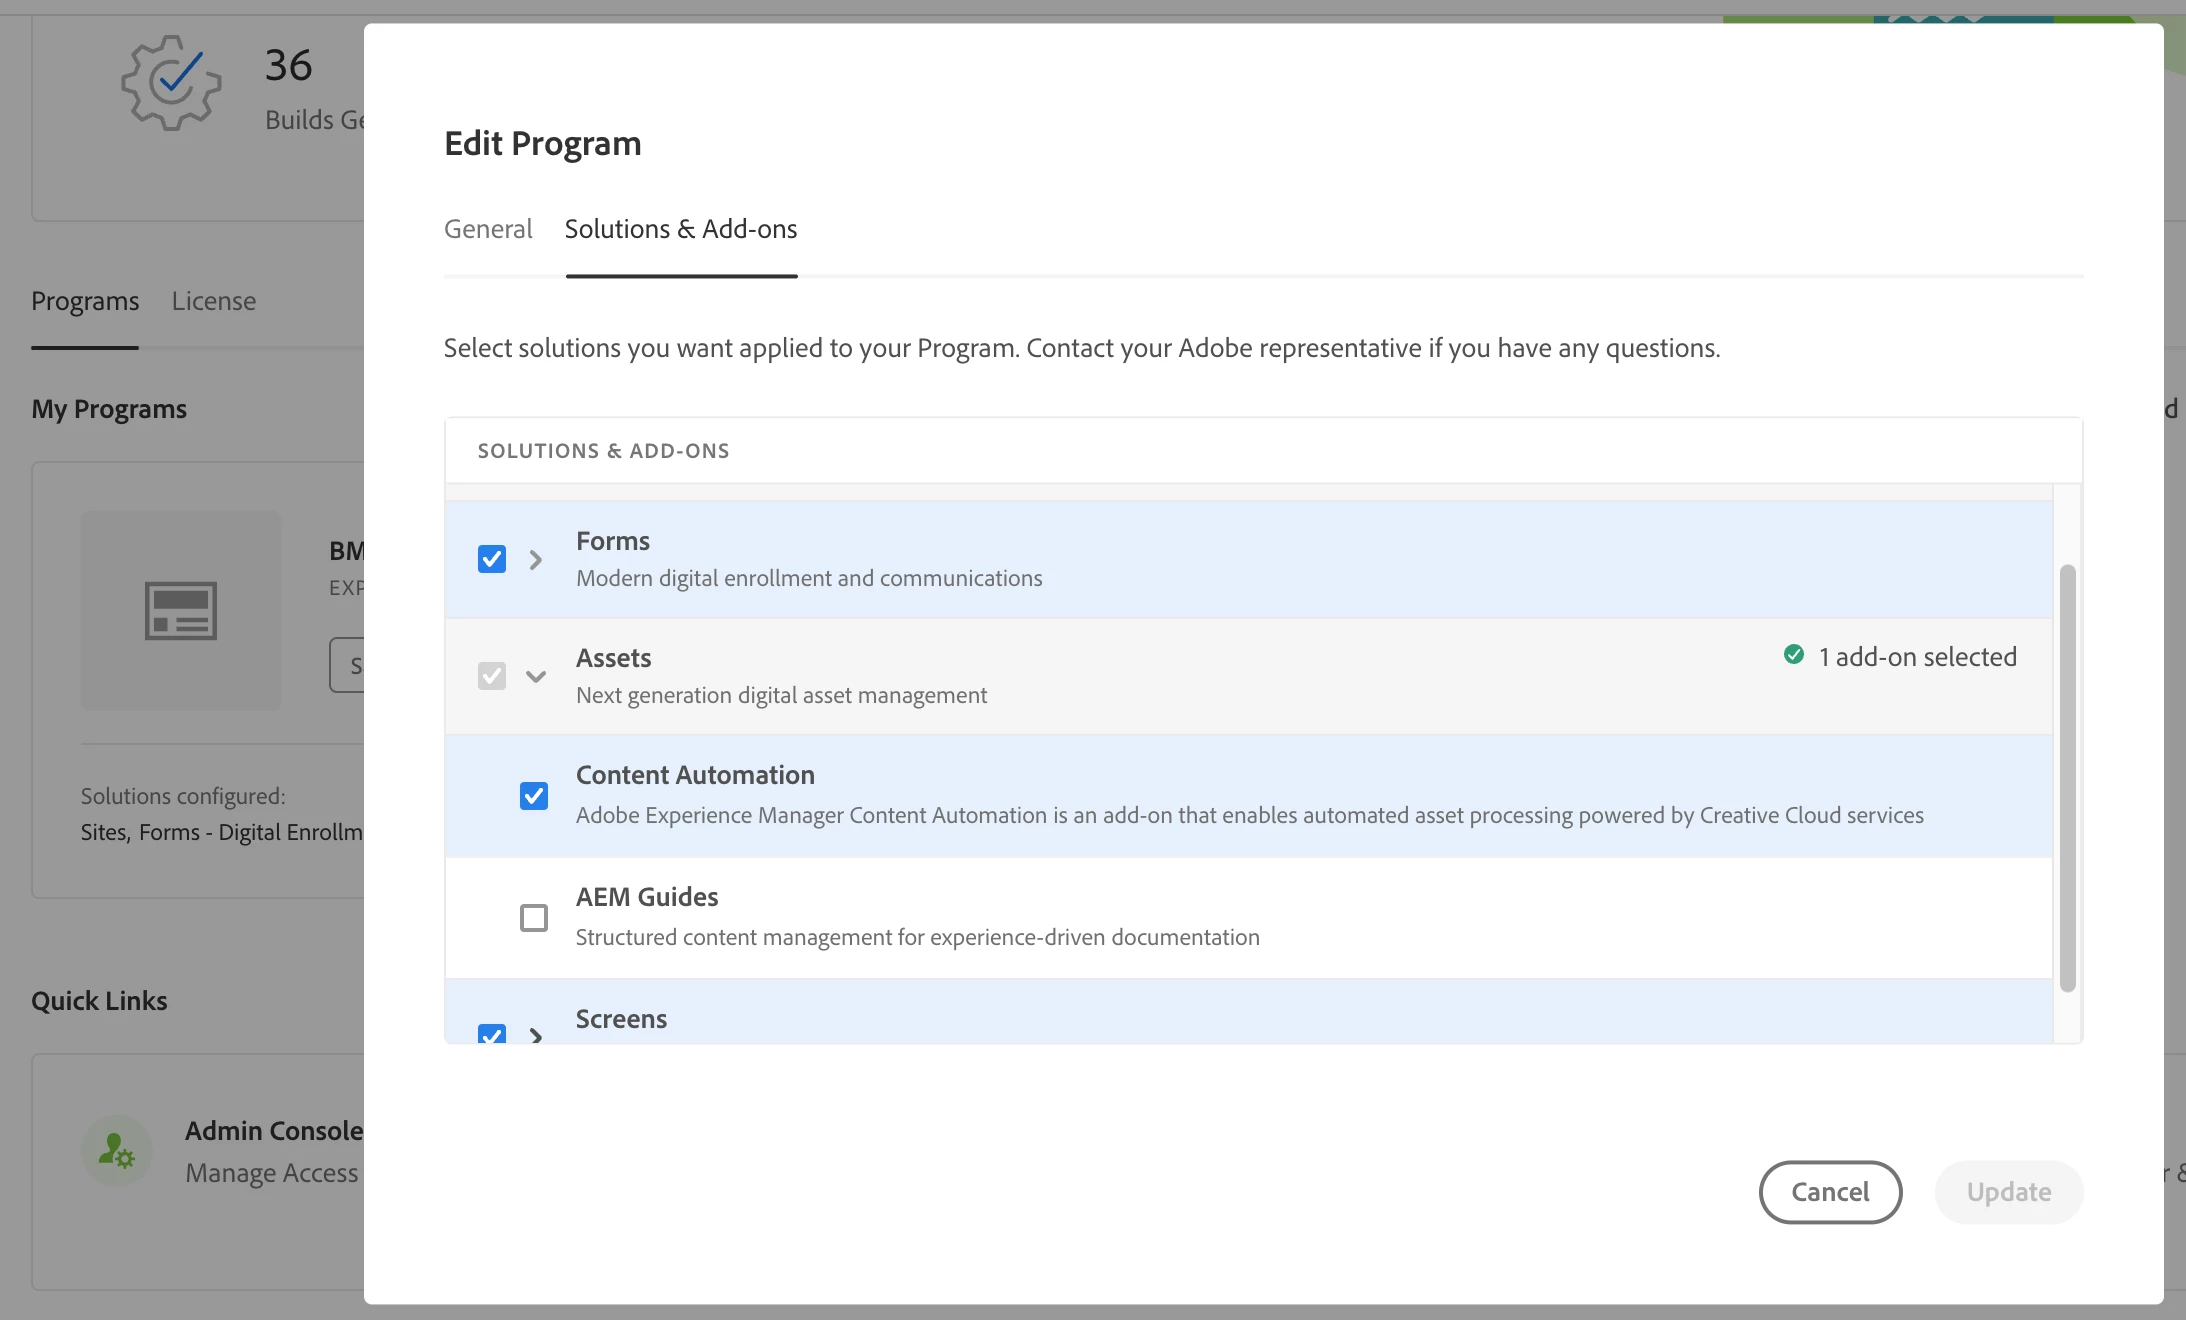Toggle the Forms solution checkbox
Image resolution: width=2186 pixels, height=1320 pixels.
[x=492, y=559]
